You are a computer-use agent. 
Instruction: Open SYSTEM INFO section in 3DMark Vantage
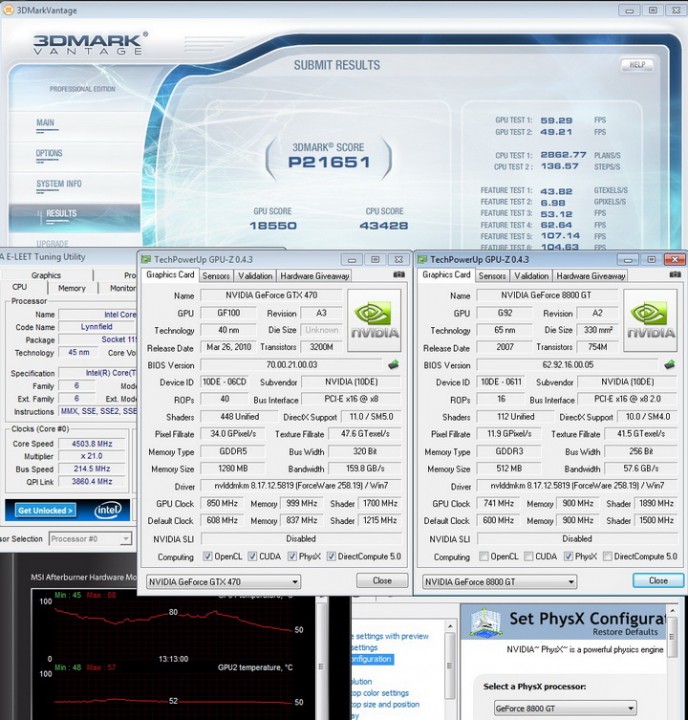pyautogui.click(x=59, y=184)
